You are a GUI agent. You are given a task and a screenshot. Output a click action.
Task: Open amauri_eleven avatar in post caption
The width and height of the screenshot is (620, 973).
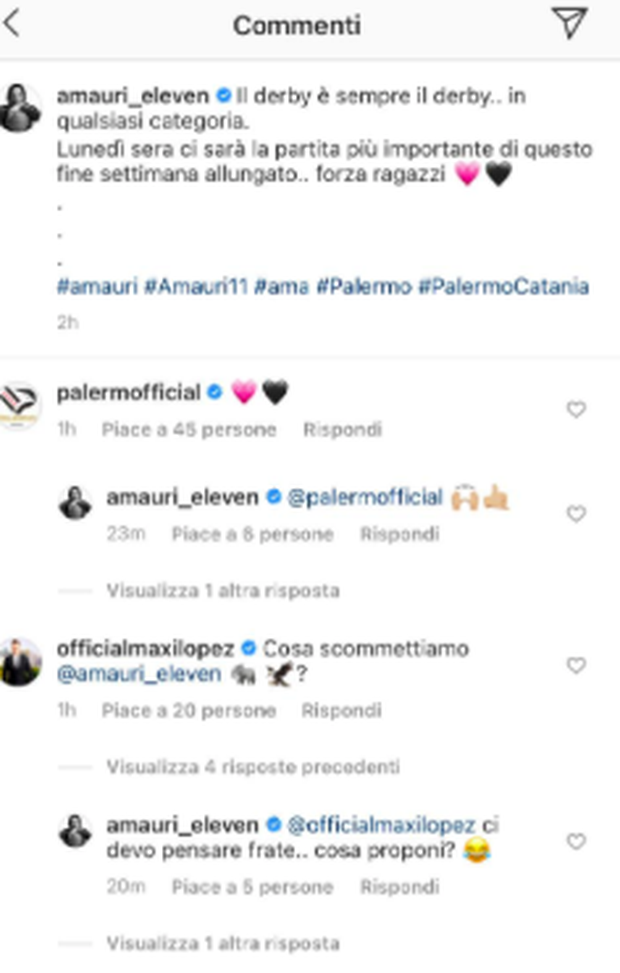(20, 109)
